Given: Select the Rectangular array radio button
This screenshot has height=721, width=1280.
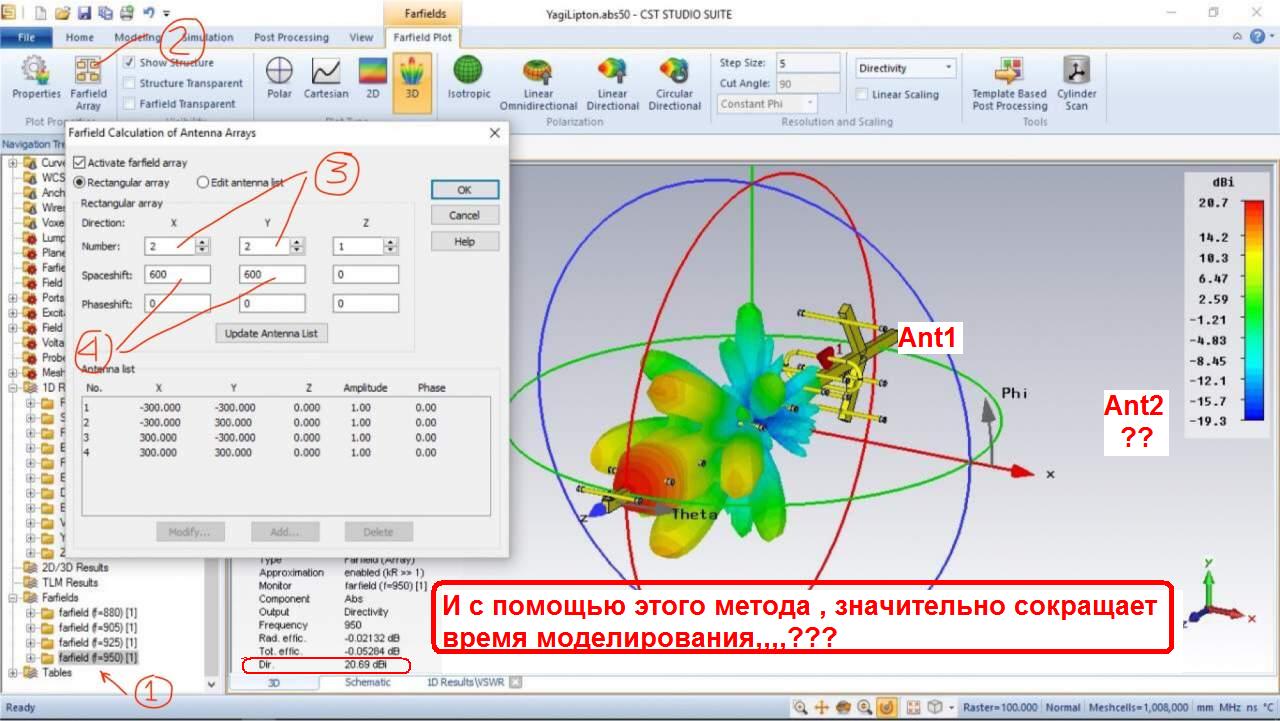Looking at the screenshot, I should click(80, 183).
